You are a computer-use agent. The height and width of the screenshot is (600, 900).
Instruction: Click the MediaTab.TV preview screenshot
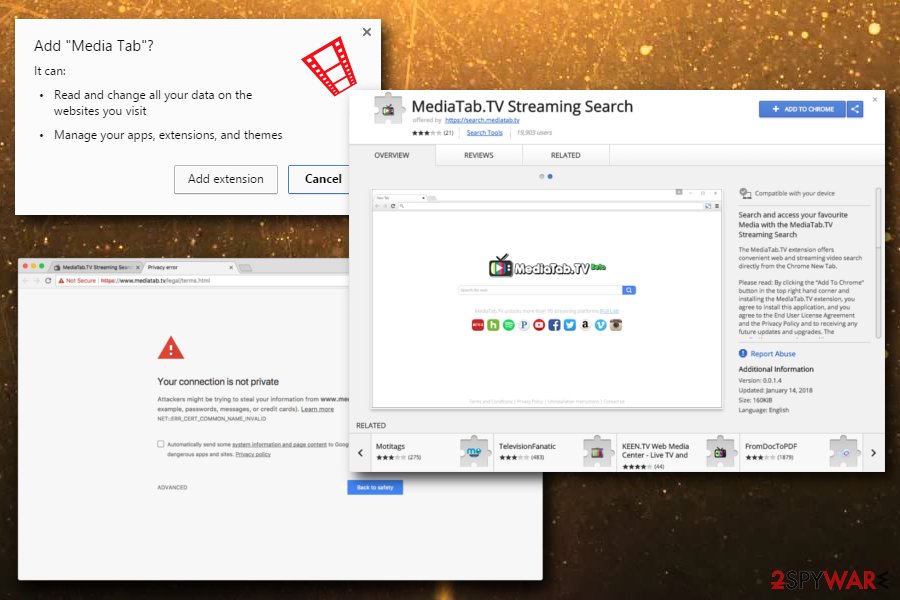(547, 299)
